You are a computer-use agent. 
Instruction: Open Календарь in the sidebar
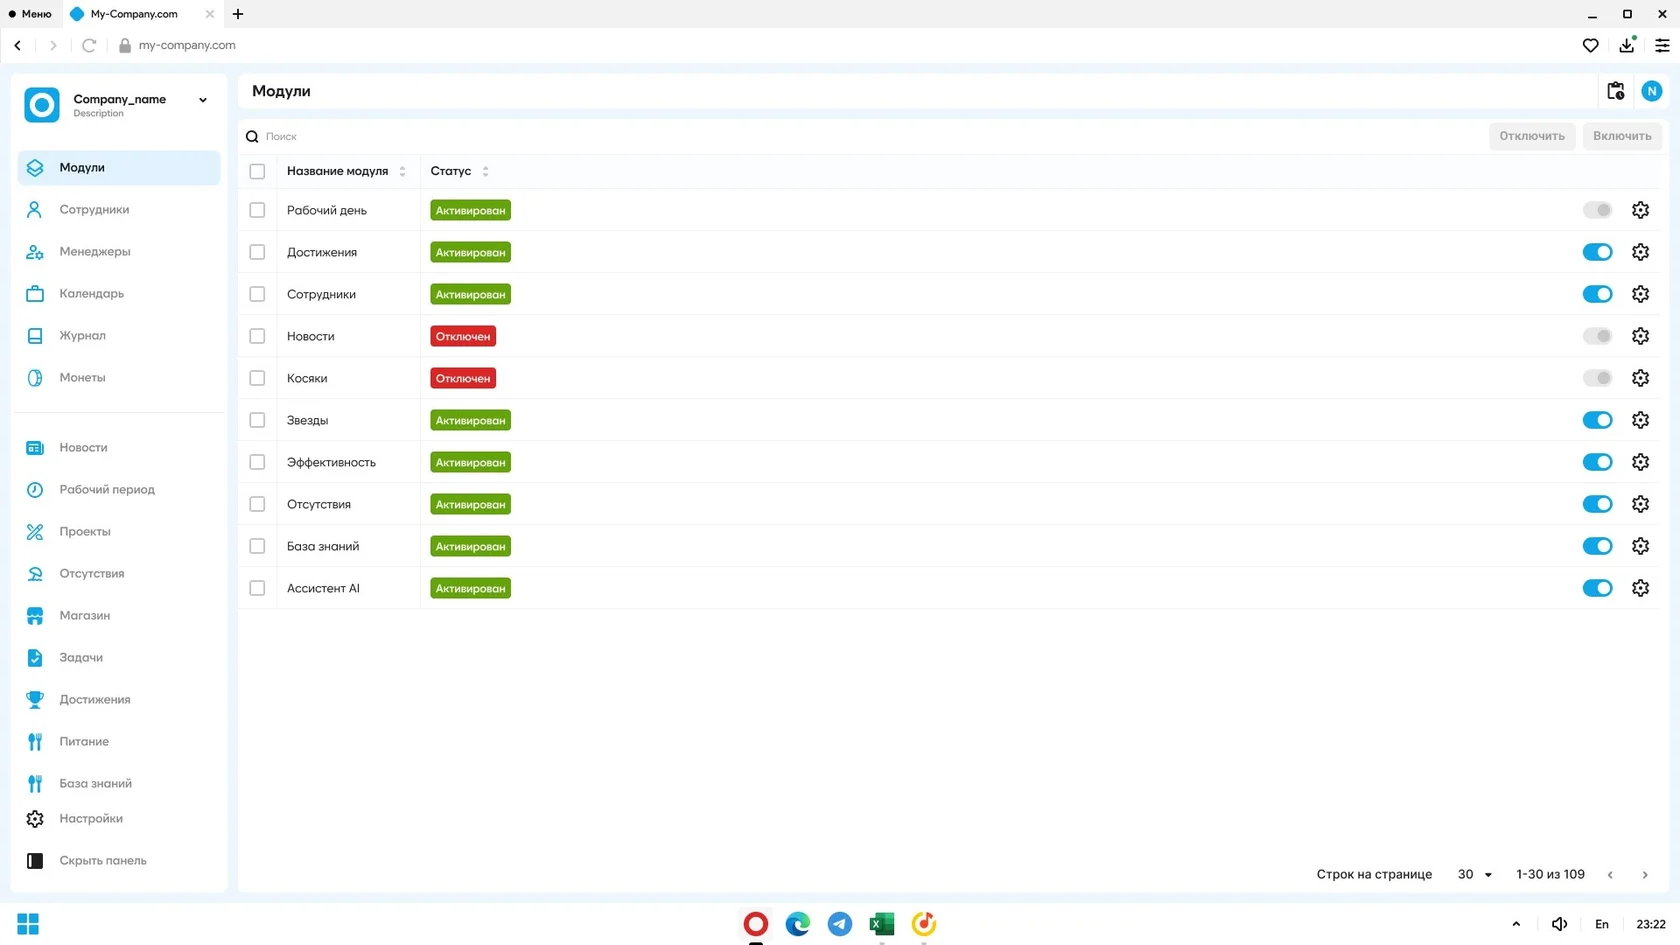coord(119,294)
